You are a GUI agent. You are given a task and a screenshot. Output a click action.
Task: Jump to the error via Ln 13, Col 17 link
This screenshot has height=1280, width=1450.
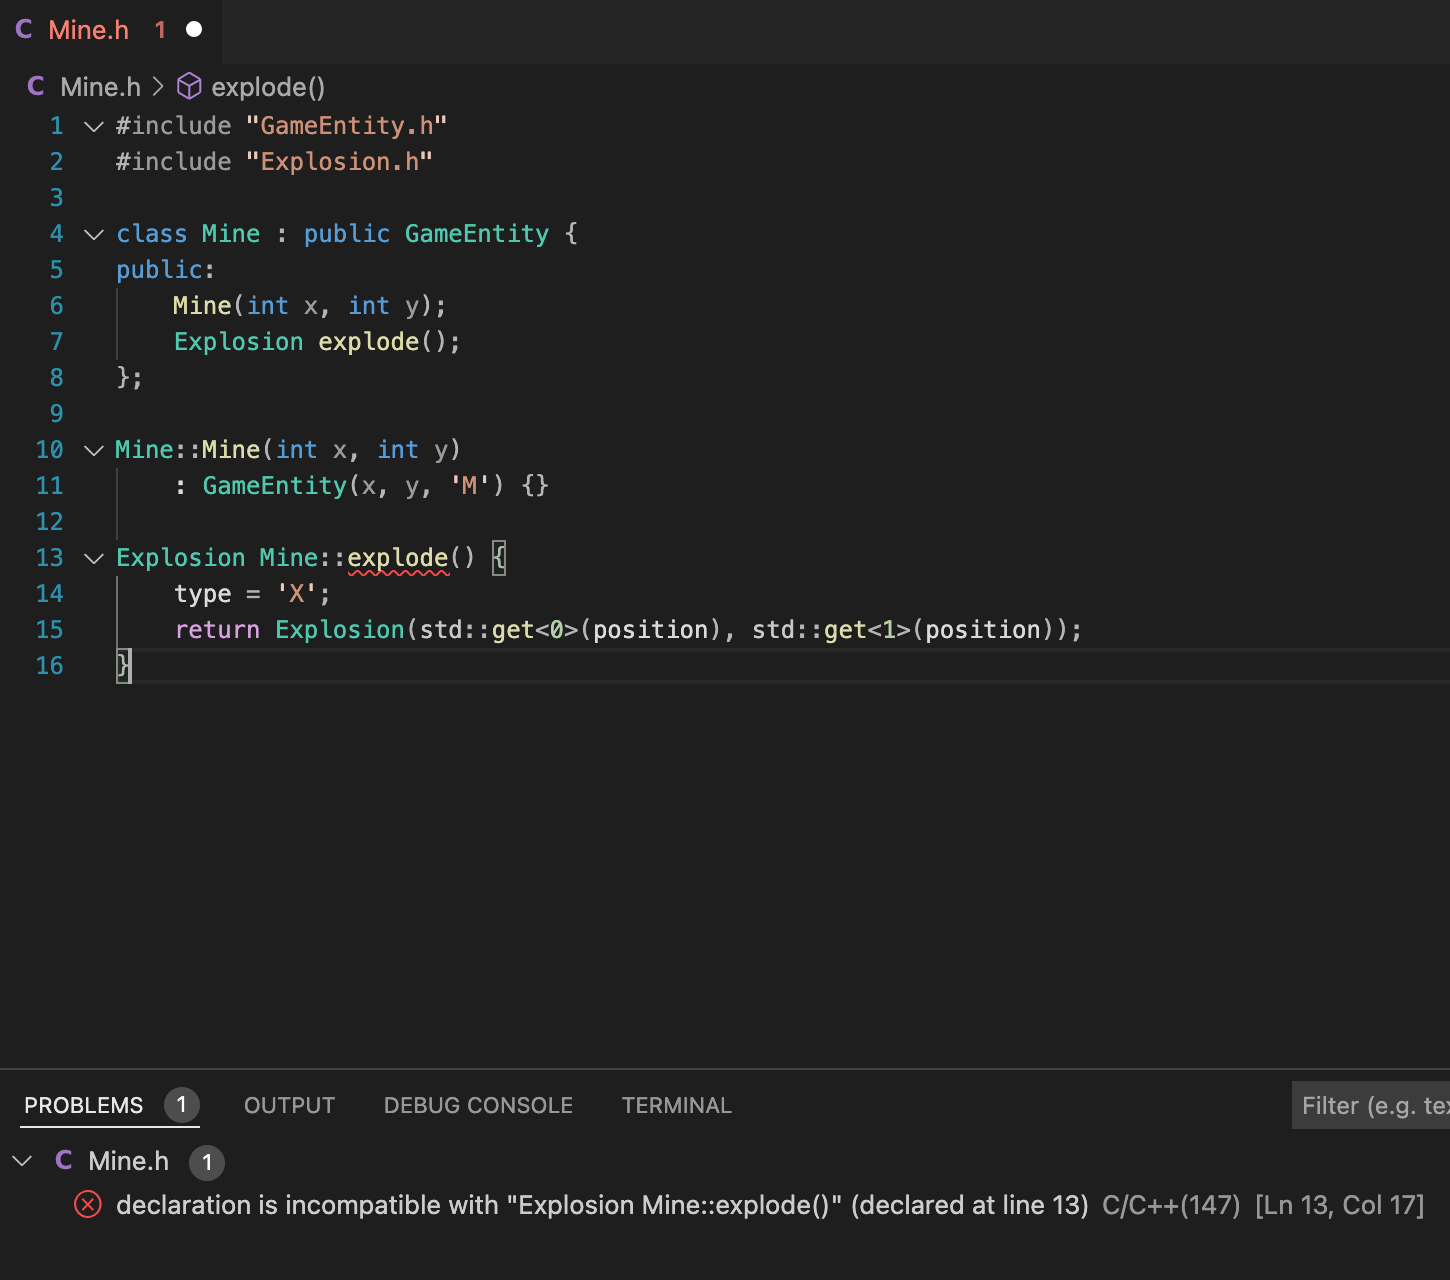coord(1340,1205)
